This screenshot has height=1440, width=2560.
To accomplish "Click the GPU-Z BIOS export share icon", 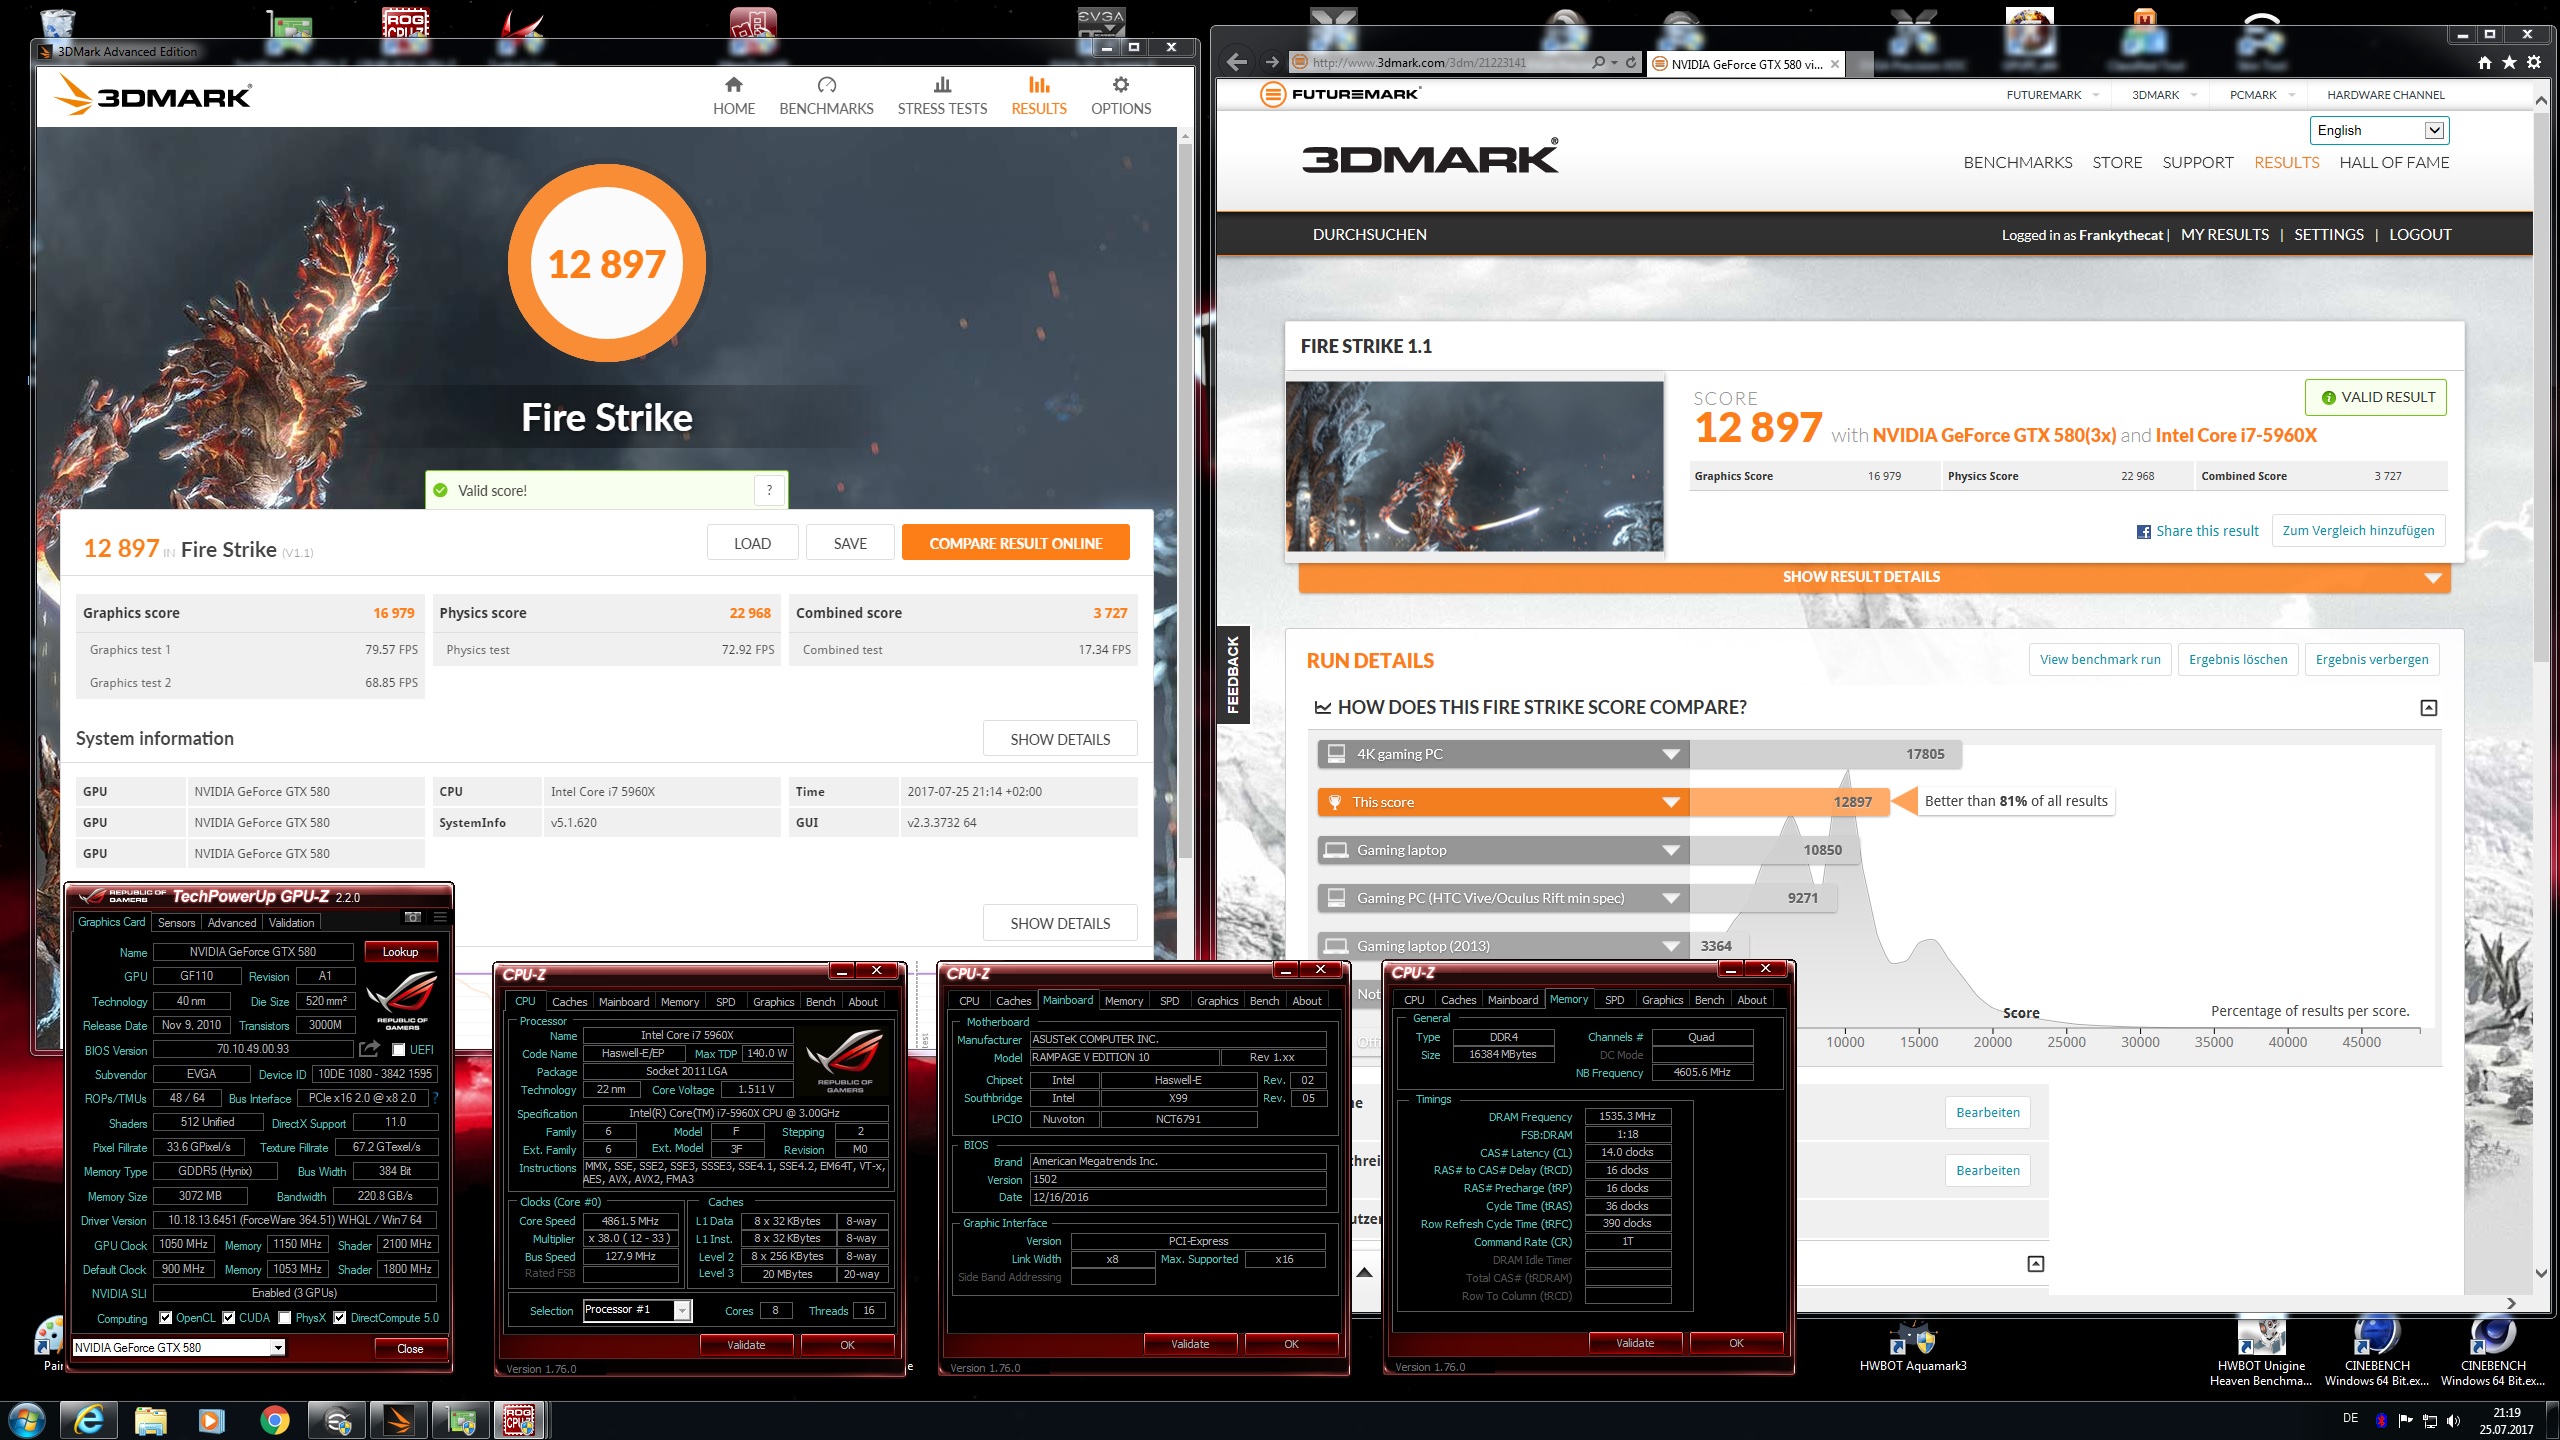I will coord(369,1049).
